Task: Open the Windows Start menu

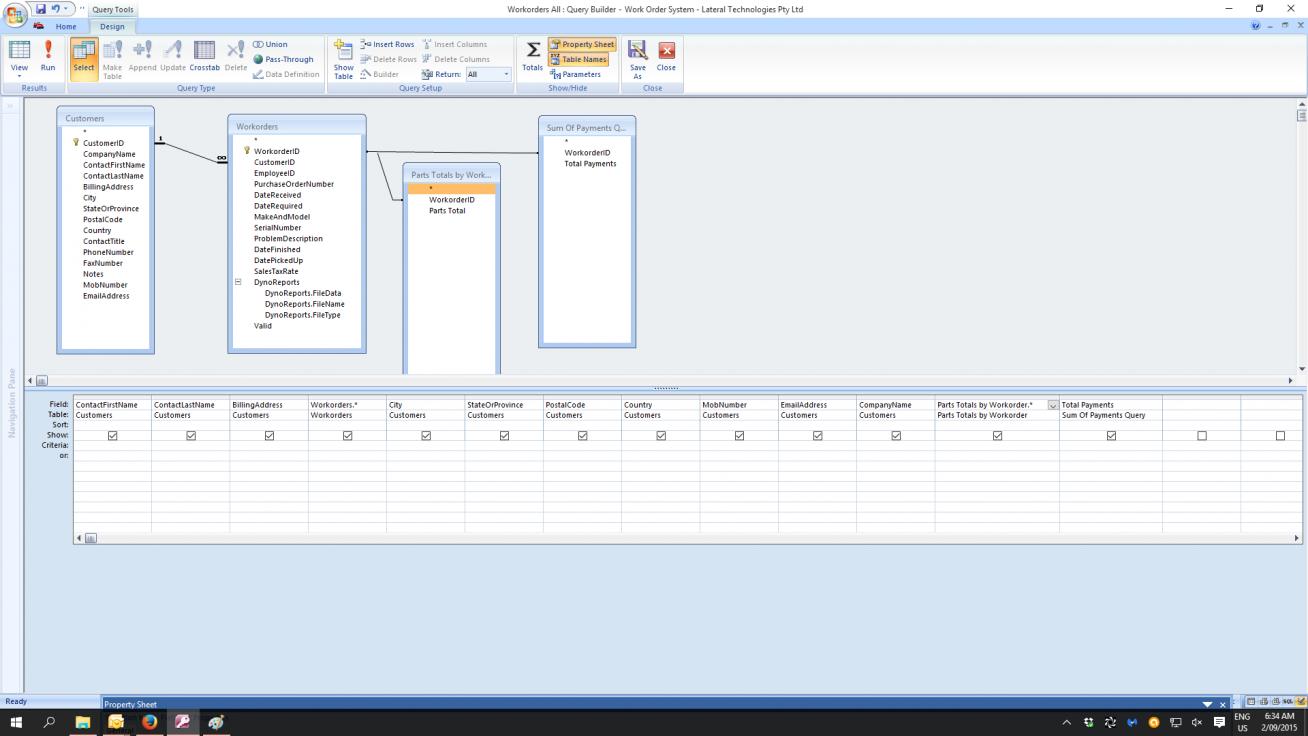Action: [16, 722]
